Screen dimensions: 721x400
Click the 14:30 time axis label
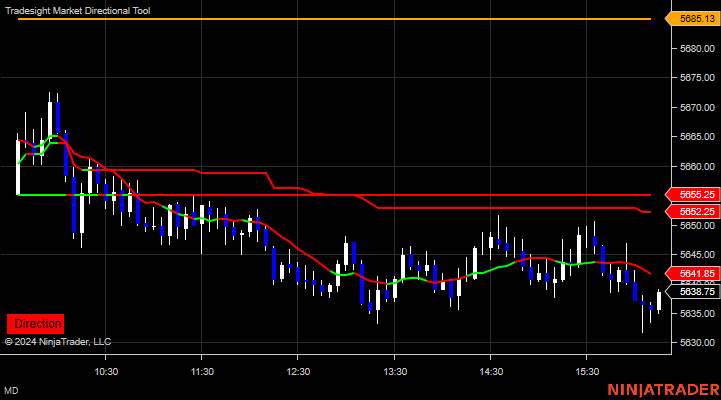tap(491, 371)
